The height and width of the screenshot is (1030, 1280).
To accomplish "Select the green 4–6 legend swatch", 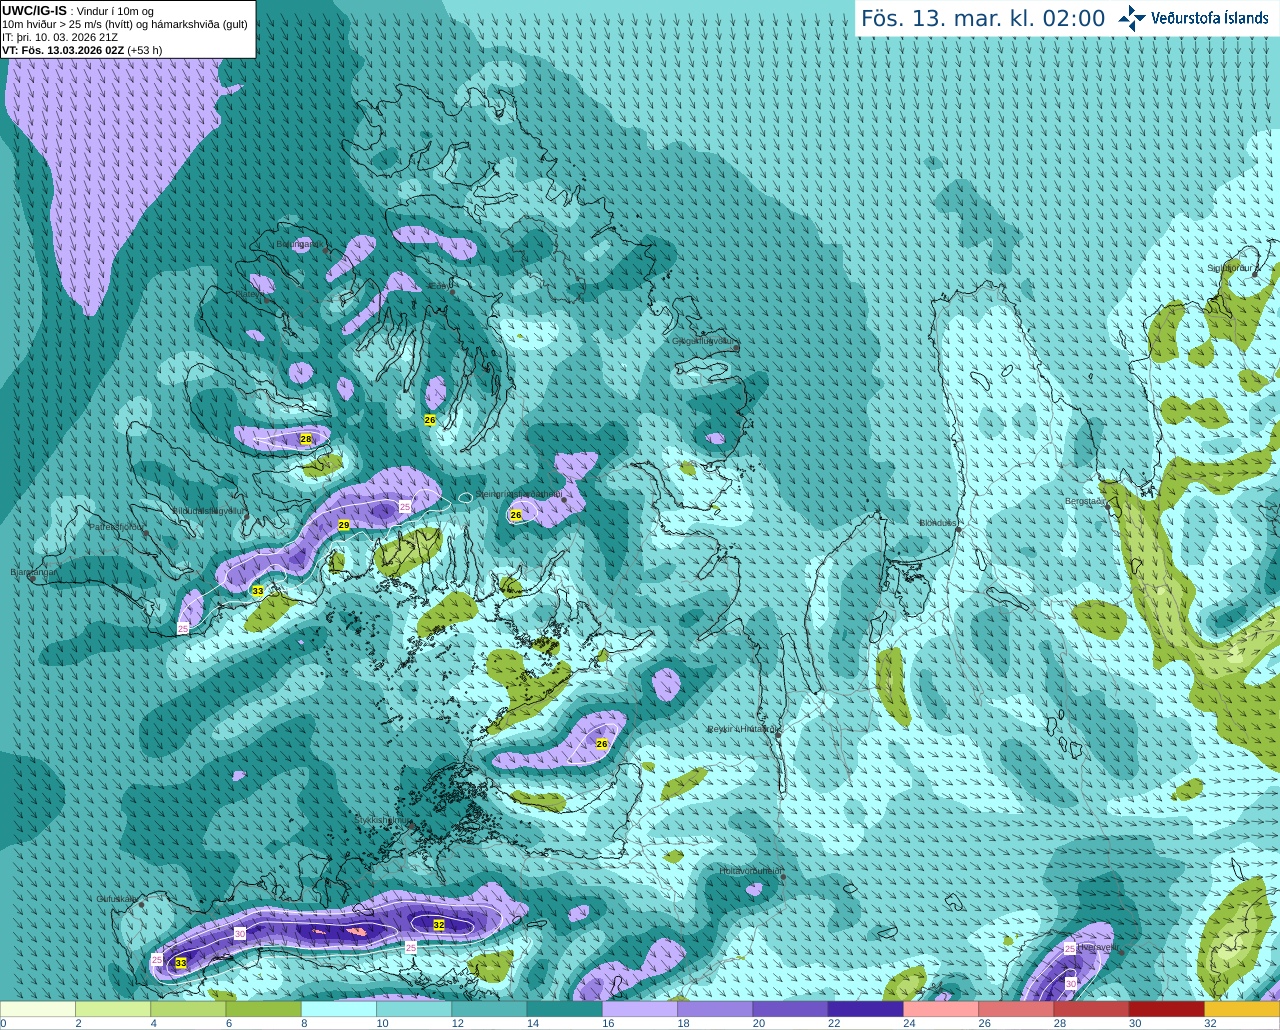I will pos(188,1009).
